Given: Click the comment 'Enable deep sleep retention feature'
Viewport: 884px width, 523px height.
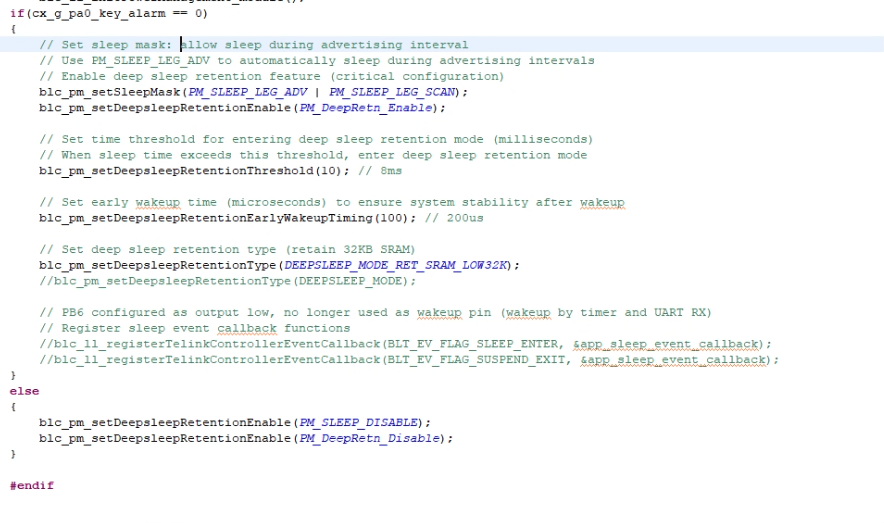Looking at the screenshot, I should click(x=272, y=76).
